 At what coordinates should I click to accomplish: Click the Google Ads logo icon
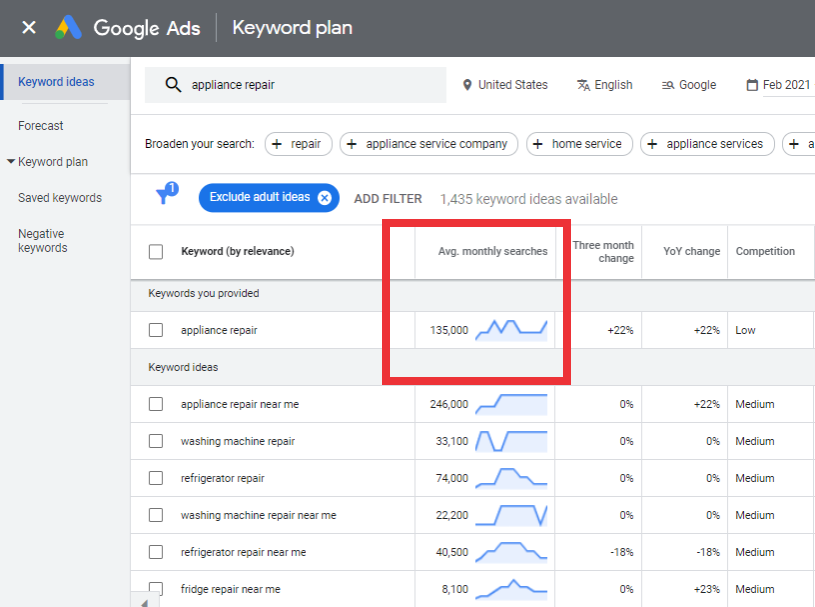coord(69,28)
